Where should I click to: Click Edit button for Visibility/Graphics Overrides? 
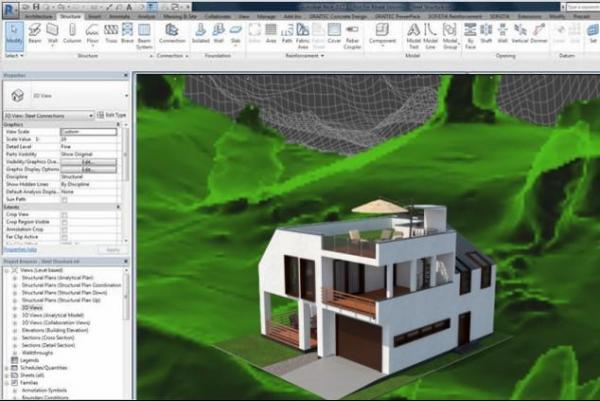(86, 161)
